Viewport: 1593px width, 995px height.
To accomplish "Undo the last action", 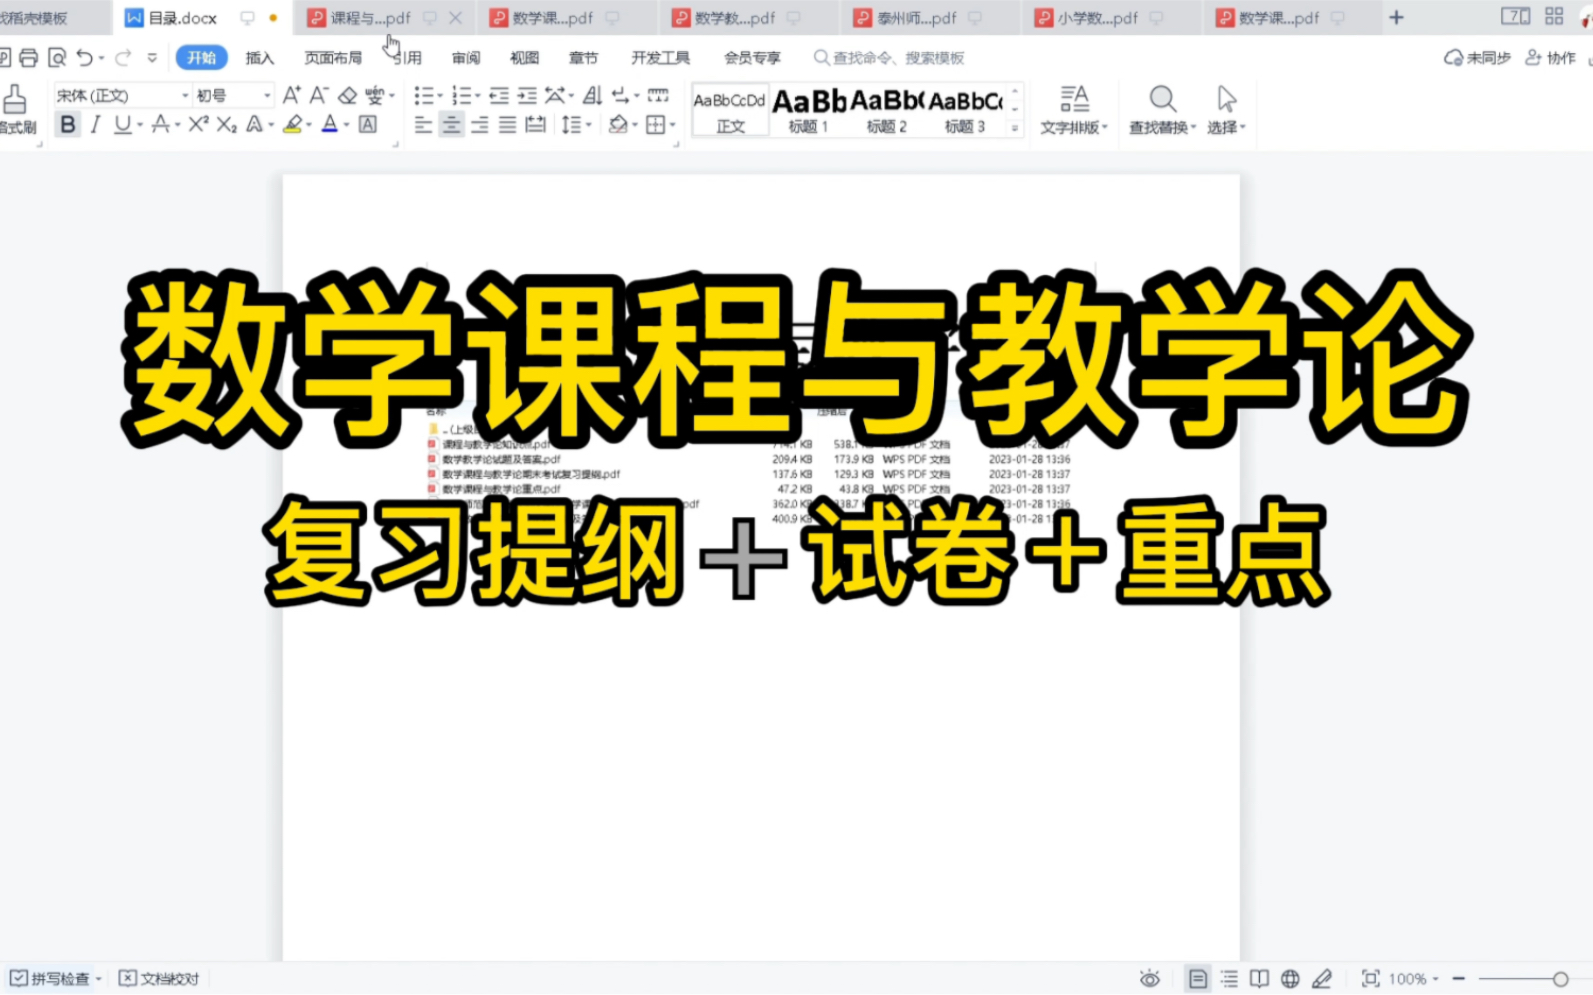I will (85, 58).
